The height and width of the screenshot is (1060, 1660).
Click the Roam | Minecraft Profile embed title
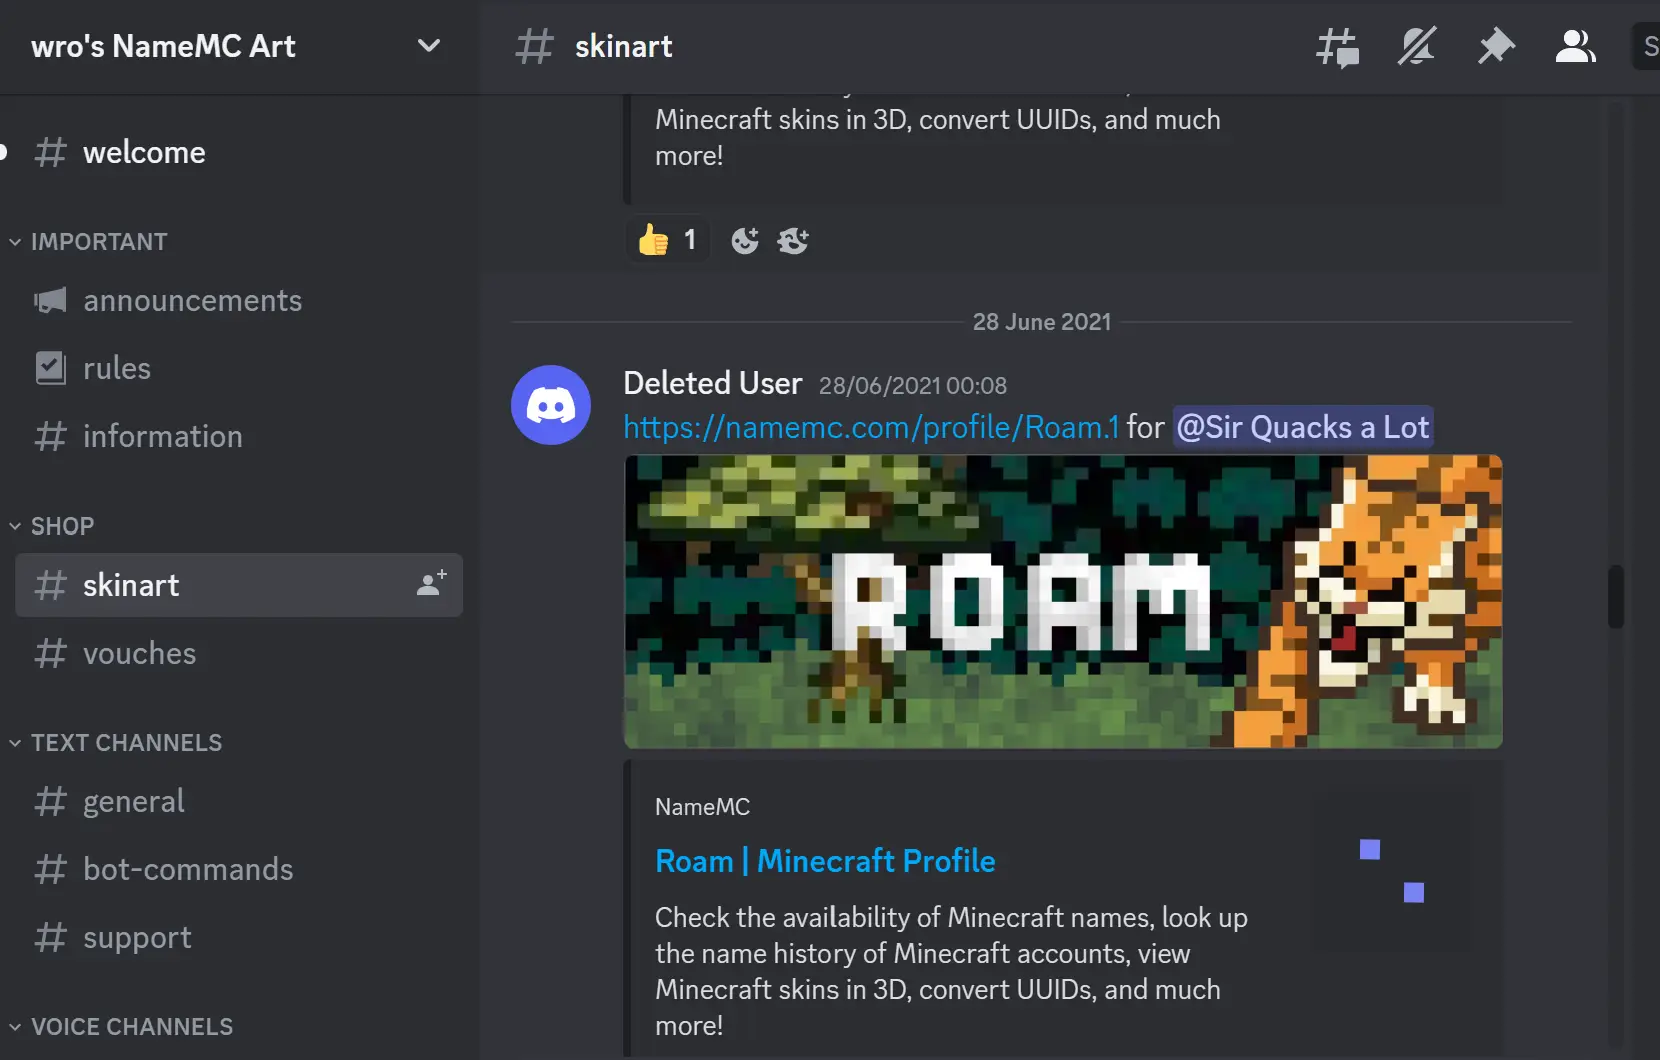click(x=825, y=861)
